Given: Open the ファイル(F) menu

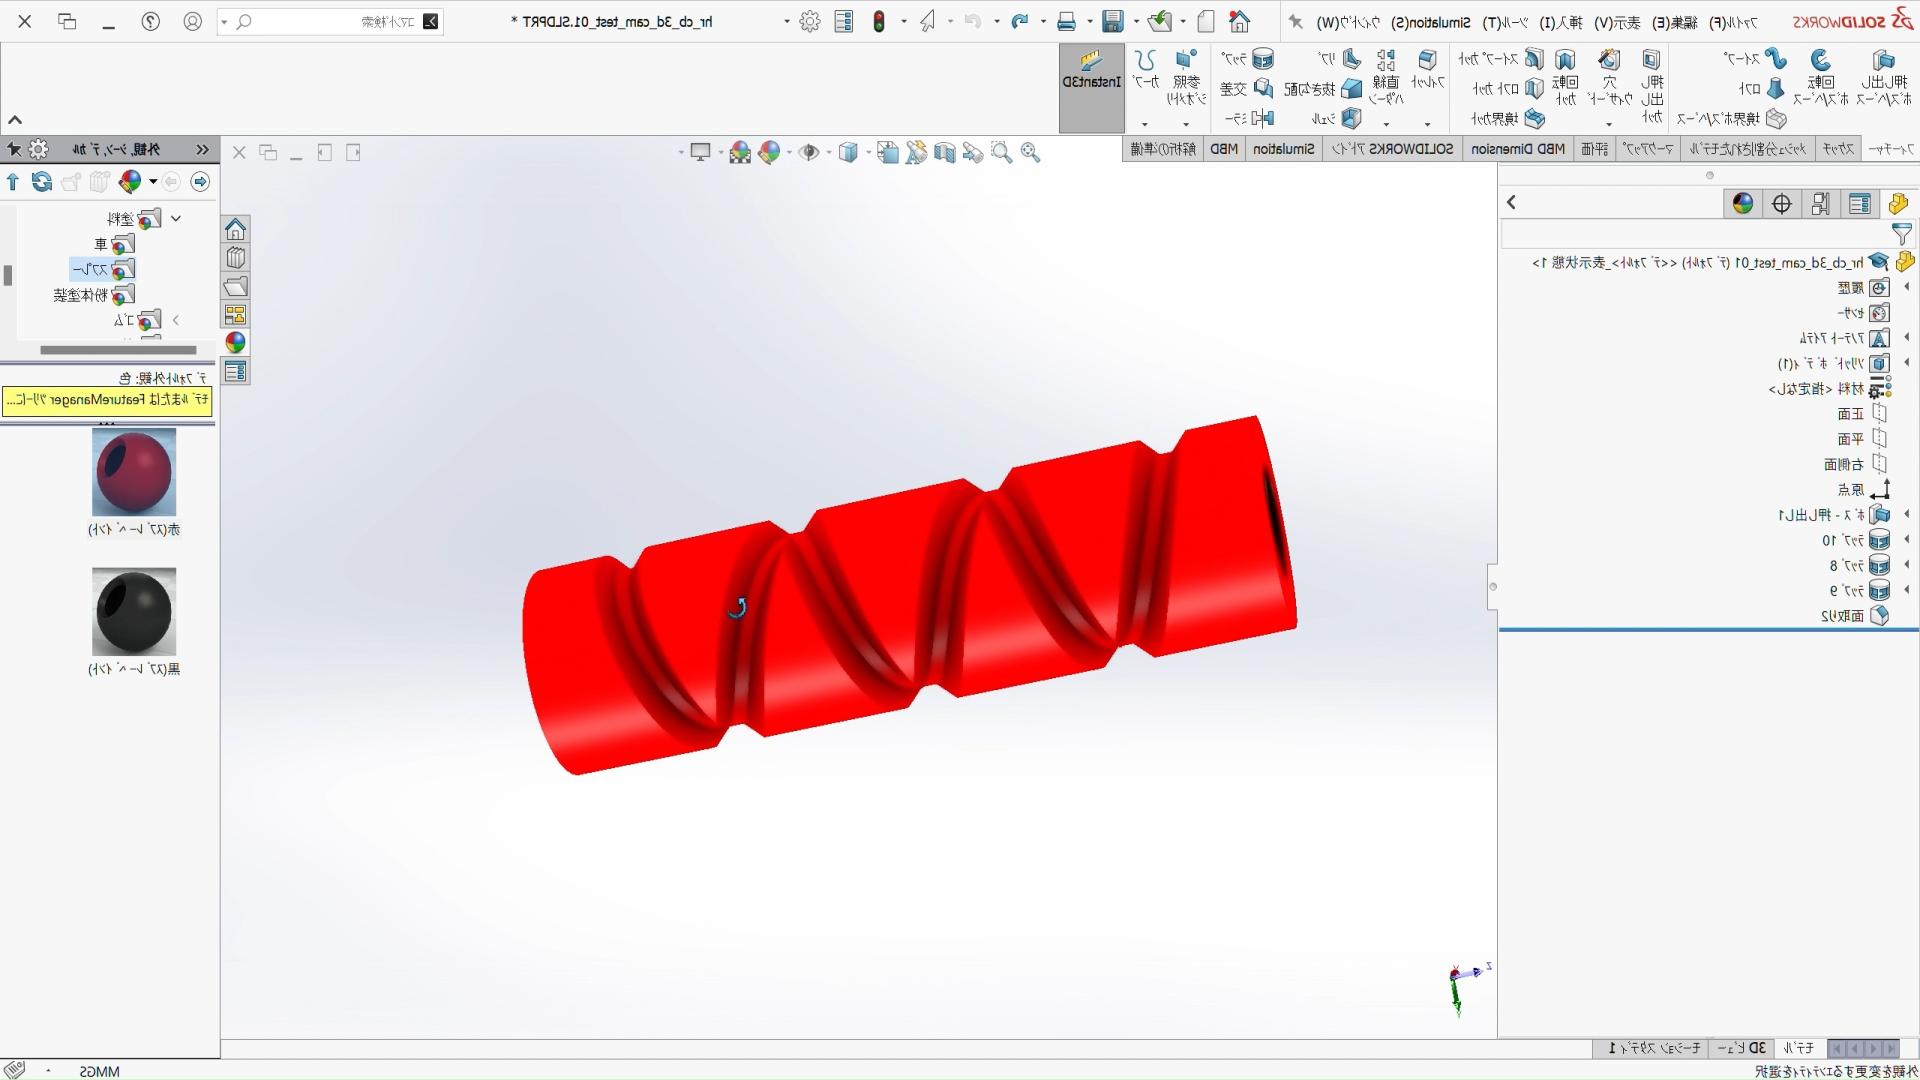Looking at the screenshot, I should 1731,22.
